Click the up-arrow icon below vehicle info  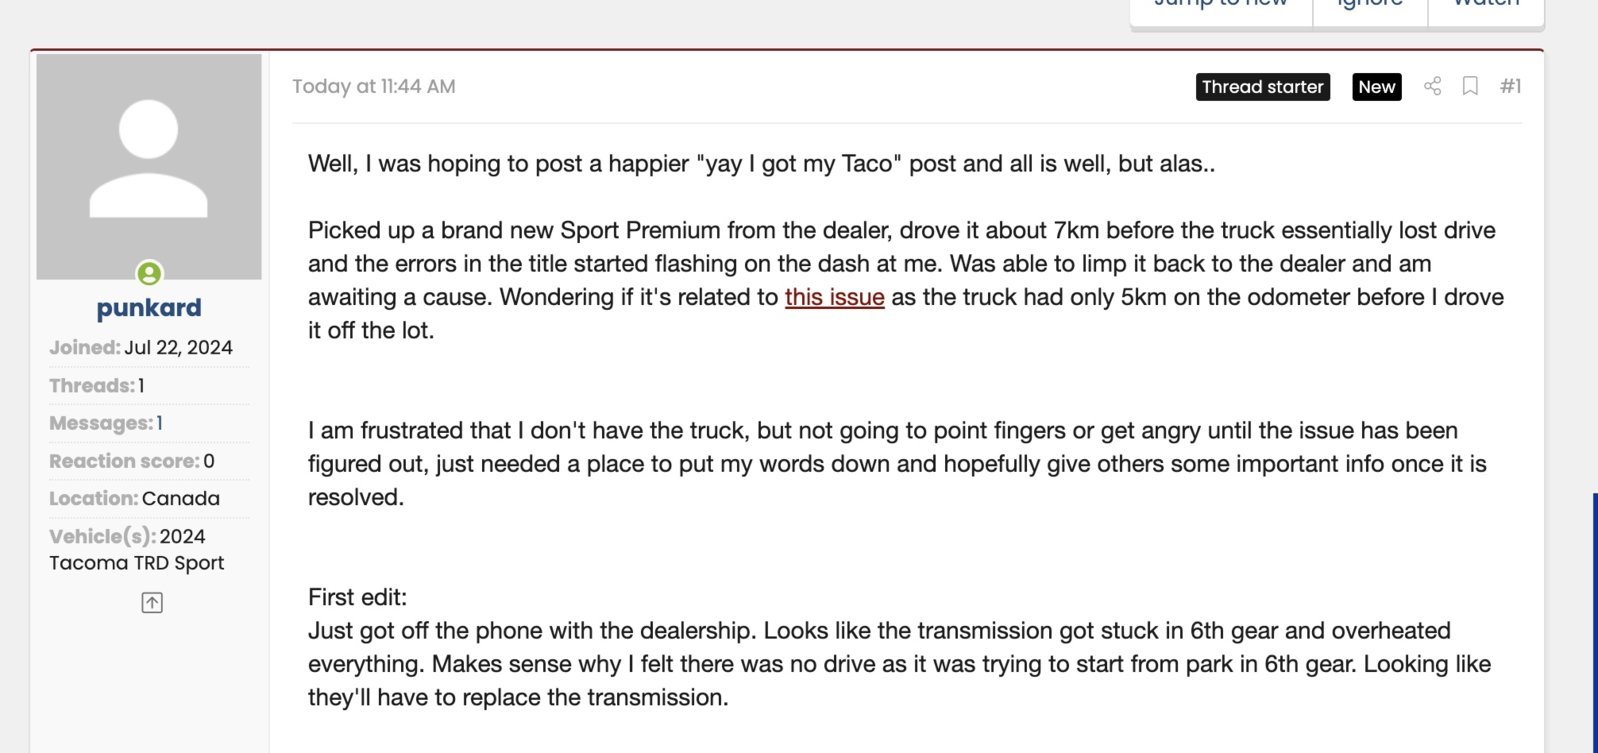click(152, 602)
